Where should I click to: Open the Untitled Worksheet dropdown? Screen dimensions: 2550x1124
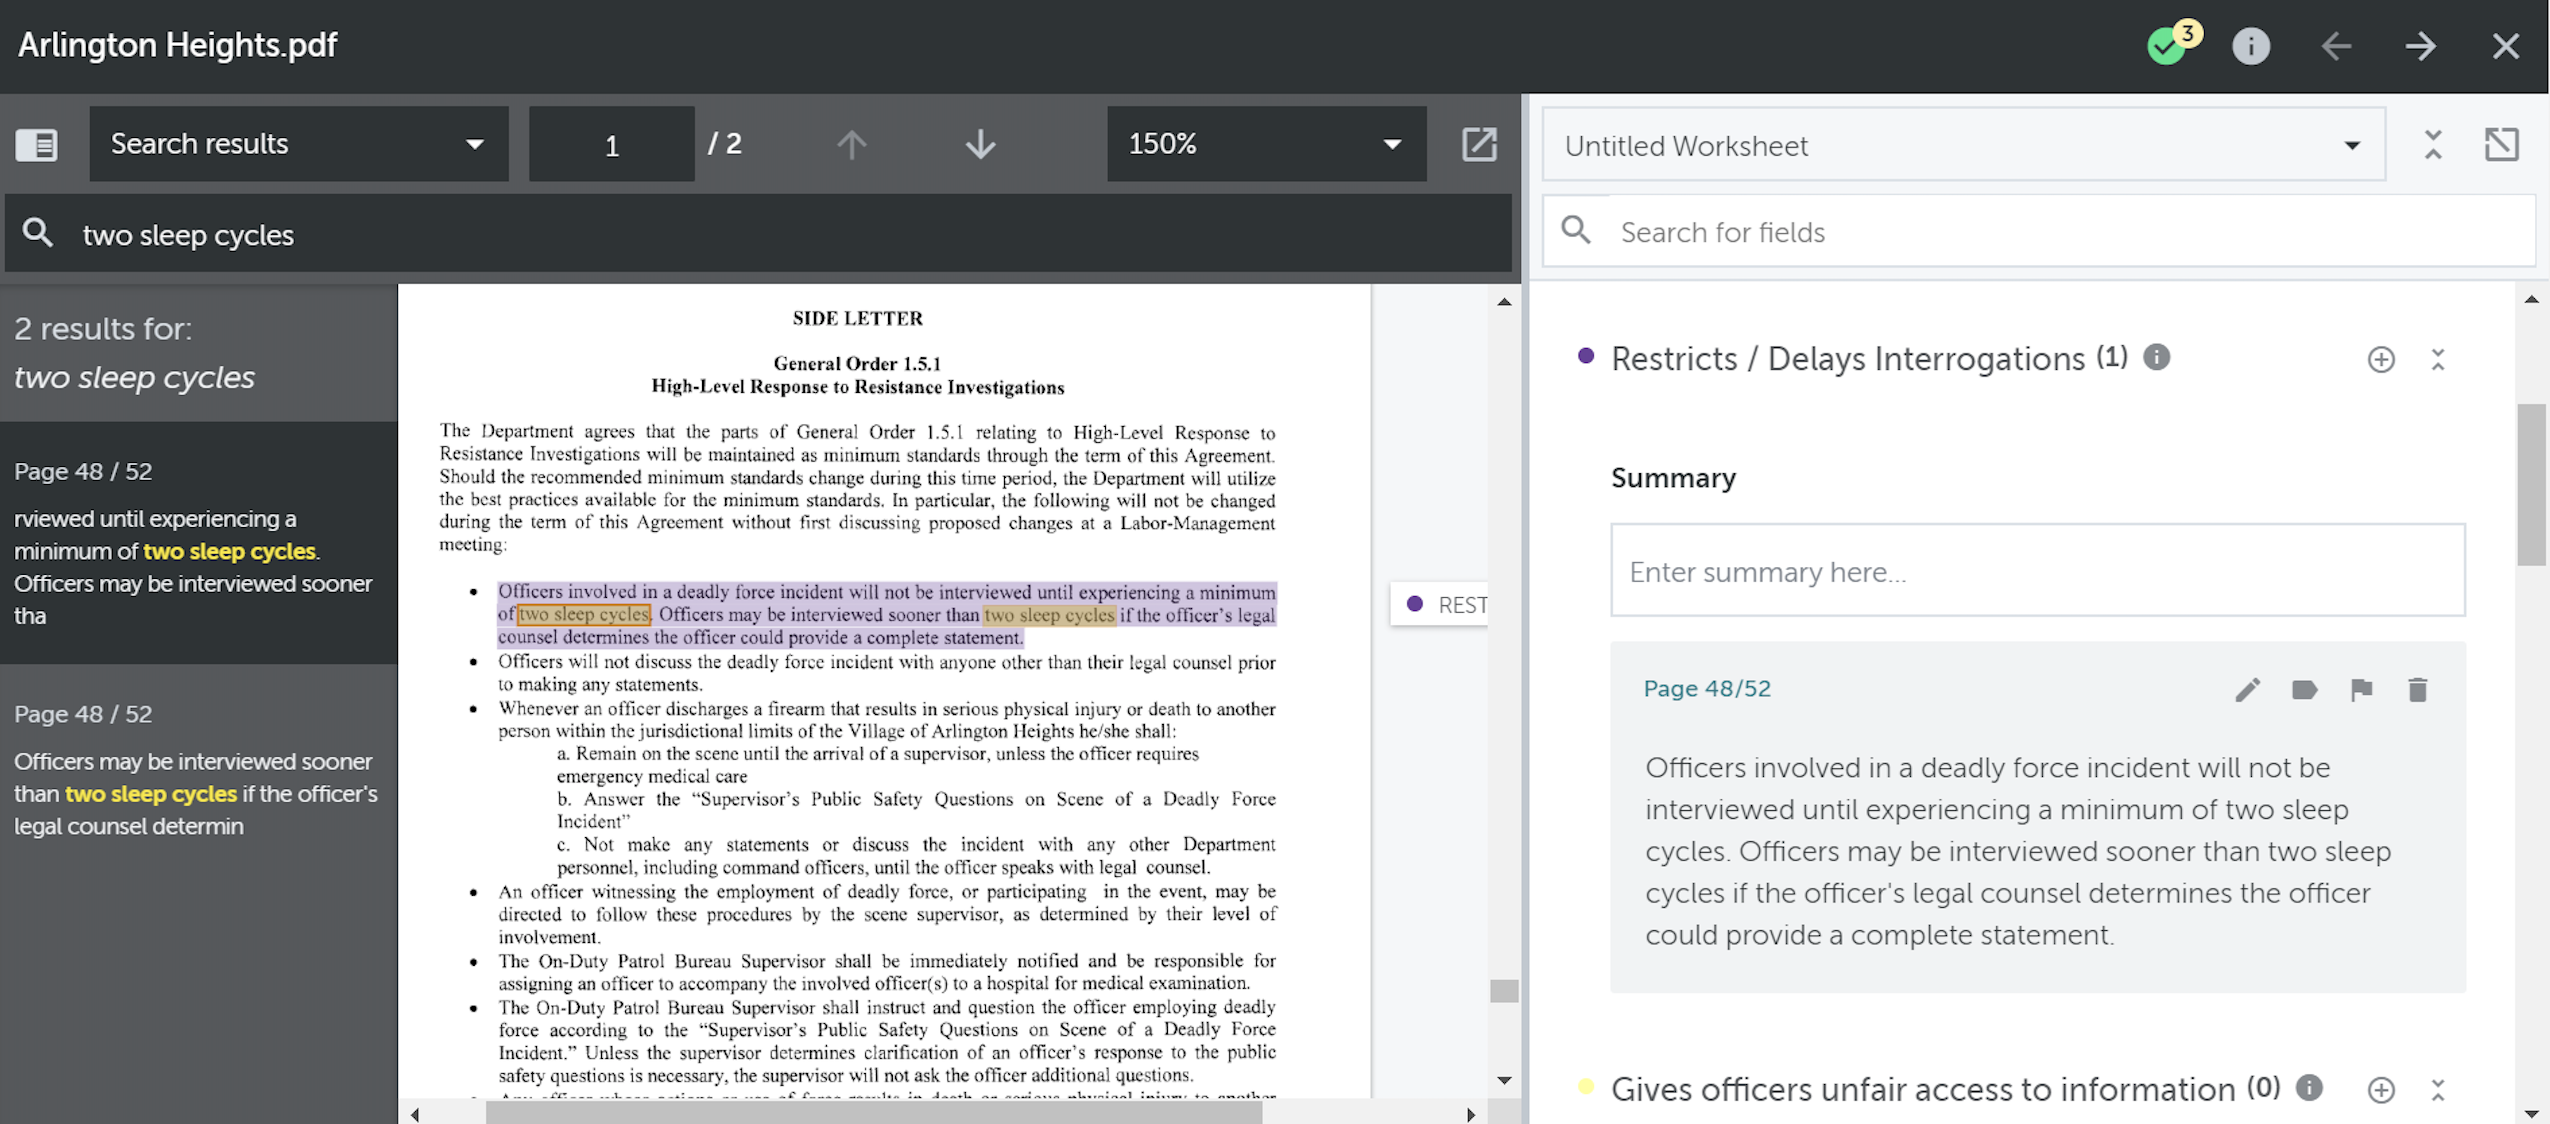(x=1962, y=146)
